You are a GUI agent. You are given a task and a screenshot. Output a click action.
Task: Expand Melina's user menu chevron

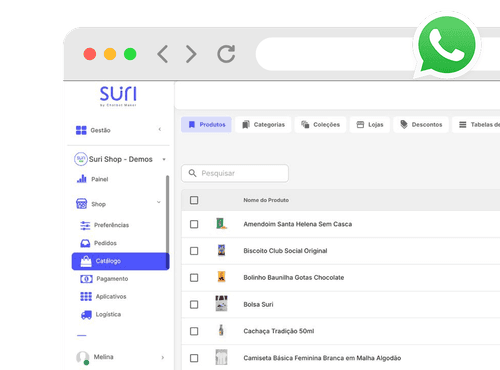pyautogui.click(x=163, y=357)
